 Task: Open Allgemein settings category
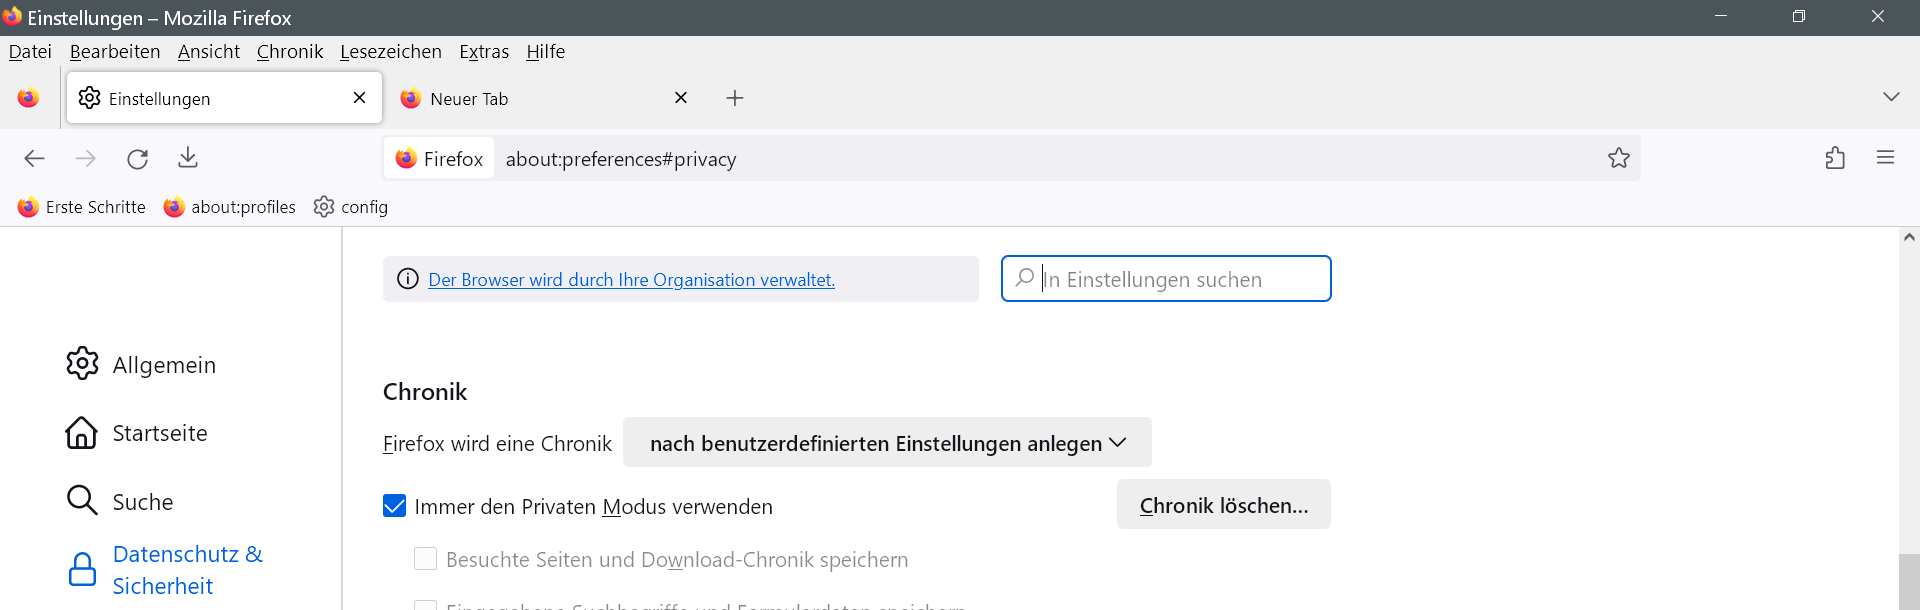(x=163, y=365)
